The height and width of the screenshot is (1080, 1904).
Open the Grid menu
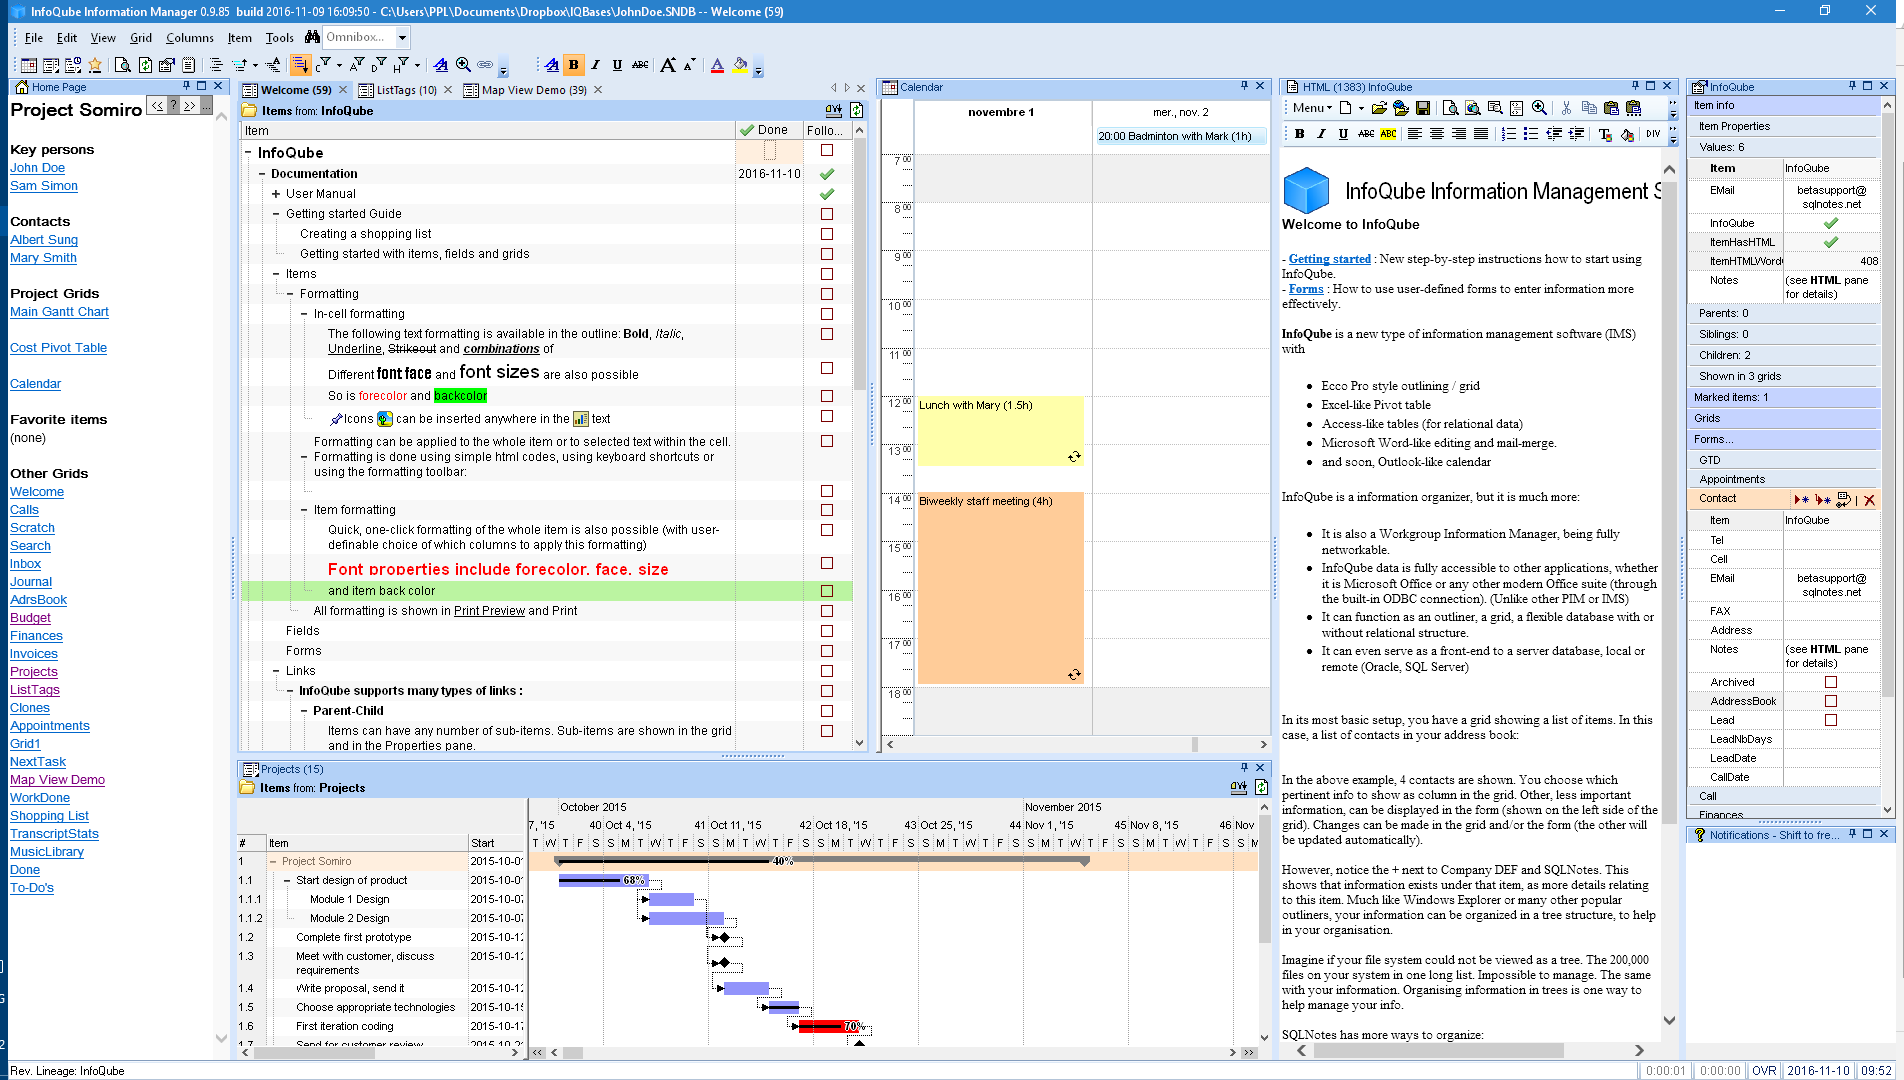pos(141,38)
